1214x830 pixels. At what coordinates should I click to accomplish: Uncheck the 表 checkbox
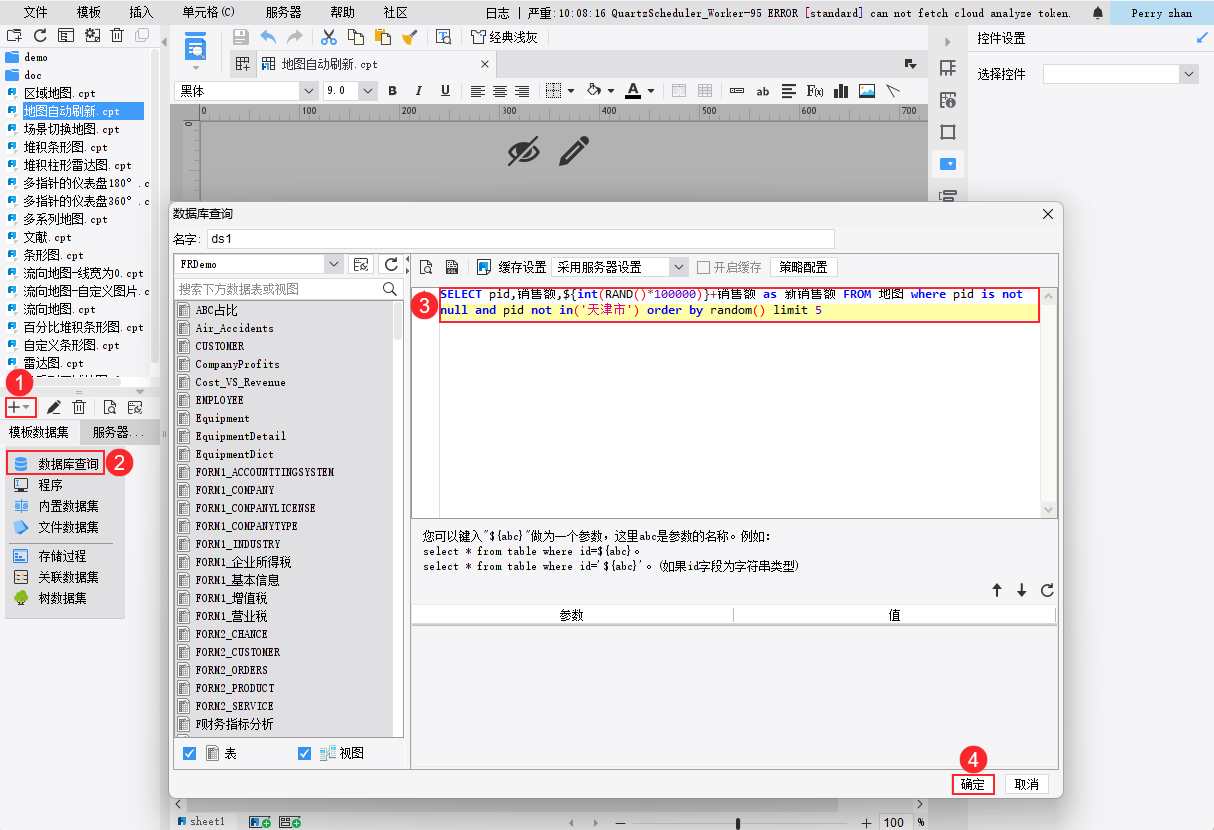tap(190, 753)
